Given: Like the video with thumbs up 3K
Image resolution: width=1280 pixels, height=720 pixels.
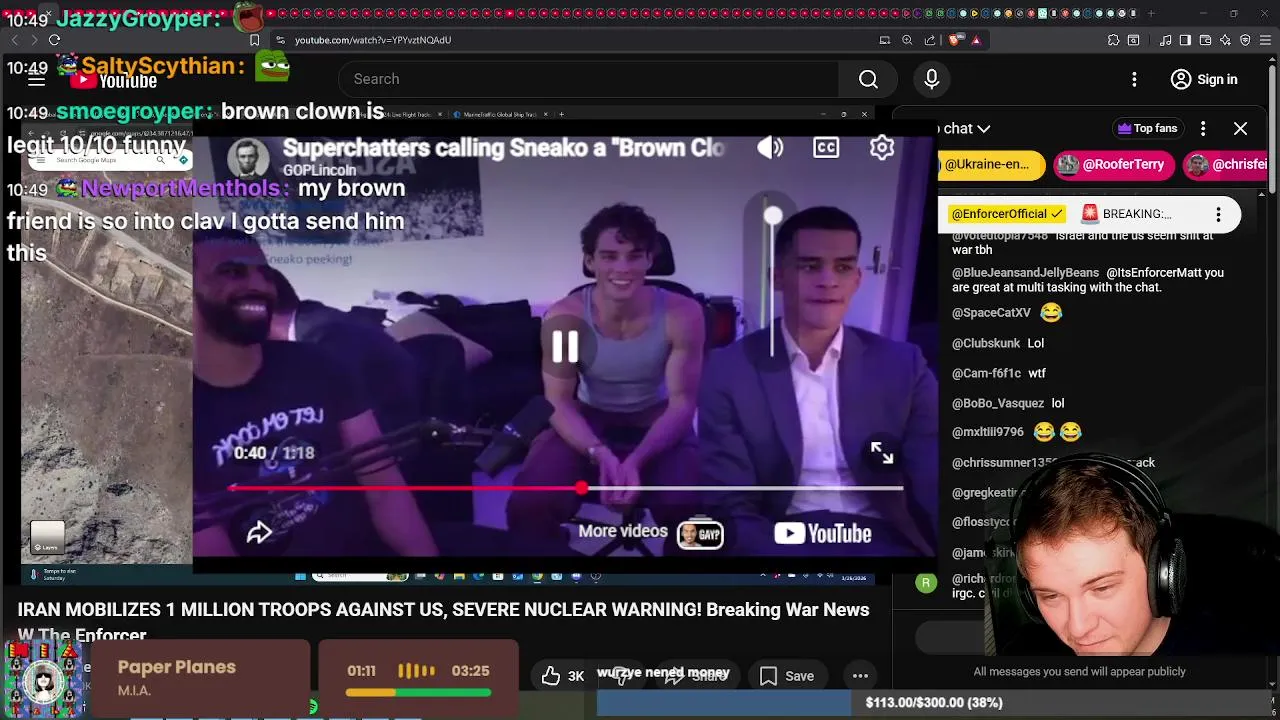Looking at the screenshot, I should point(562,676).
